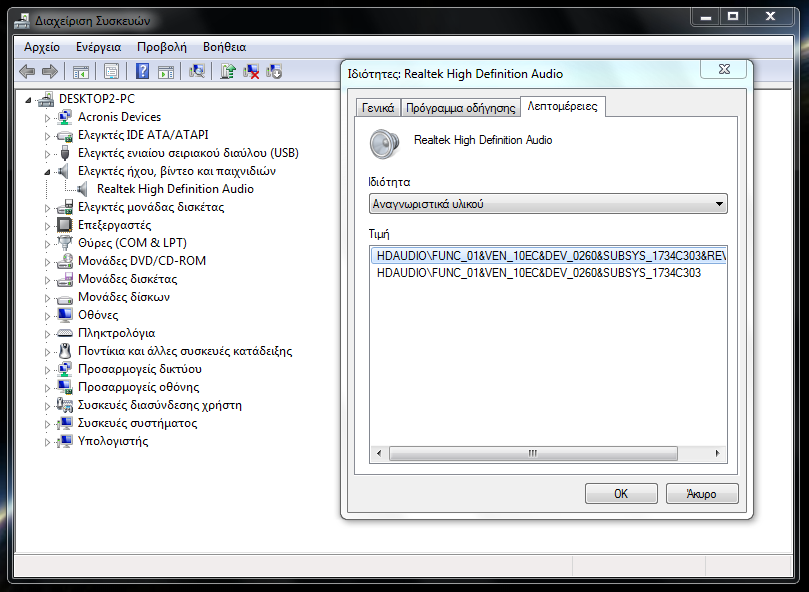The height and width of the screenshot is (592, 809).
Task: Click the floppy drive controllers icon
Action: click(64, 207)
